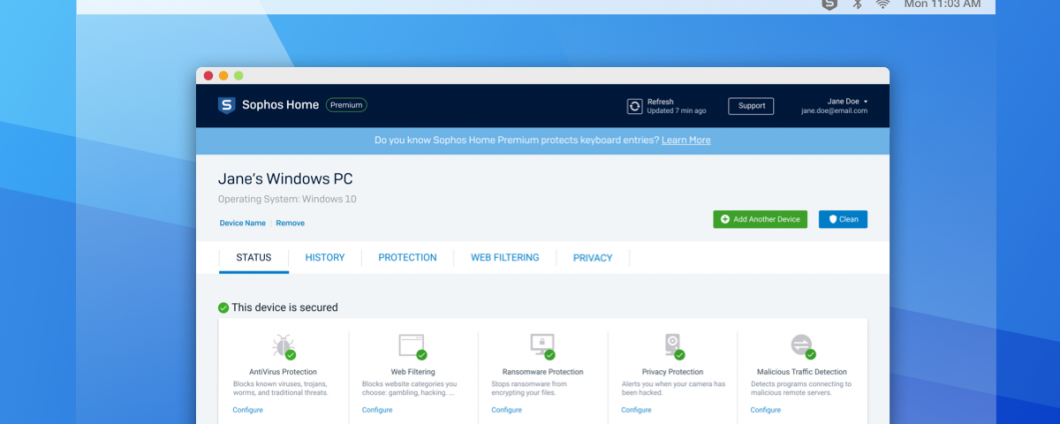Configure Web Filtering settings

click(377, 410)
